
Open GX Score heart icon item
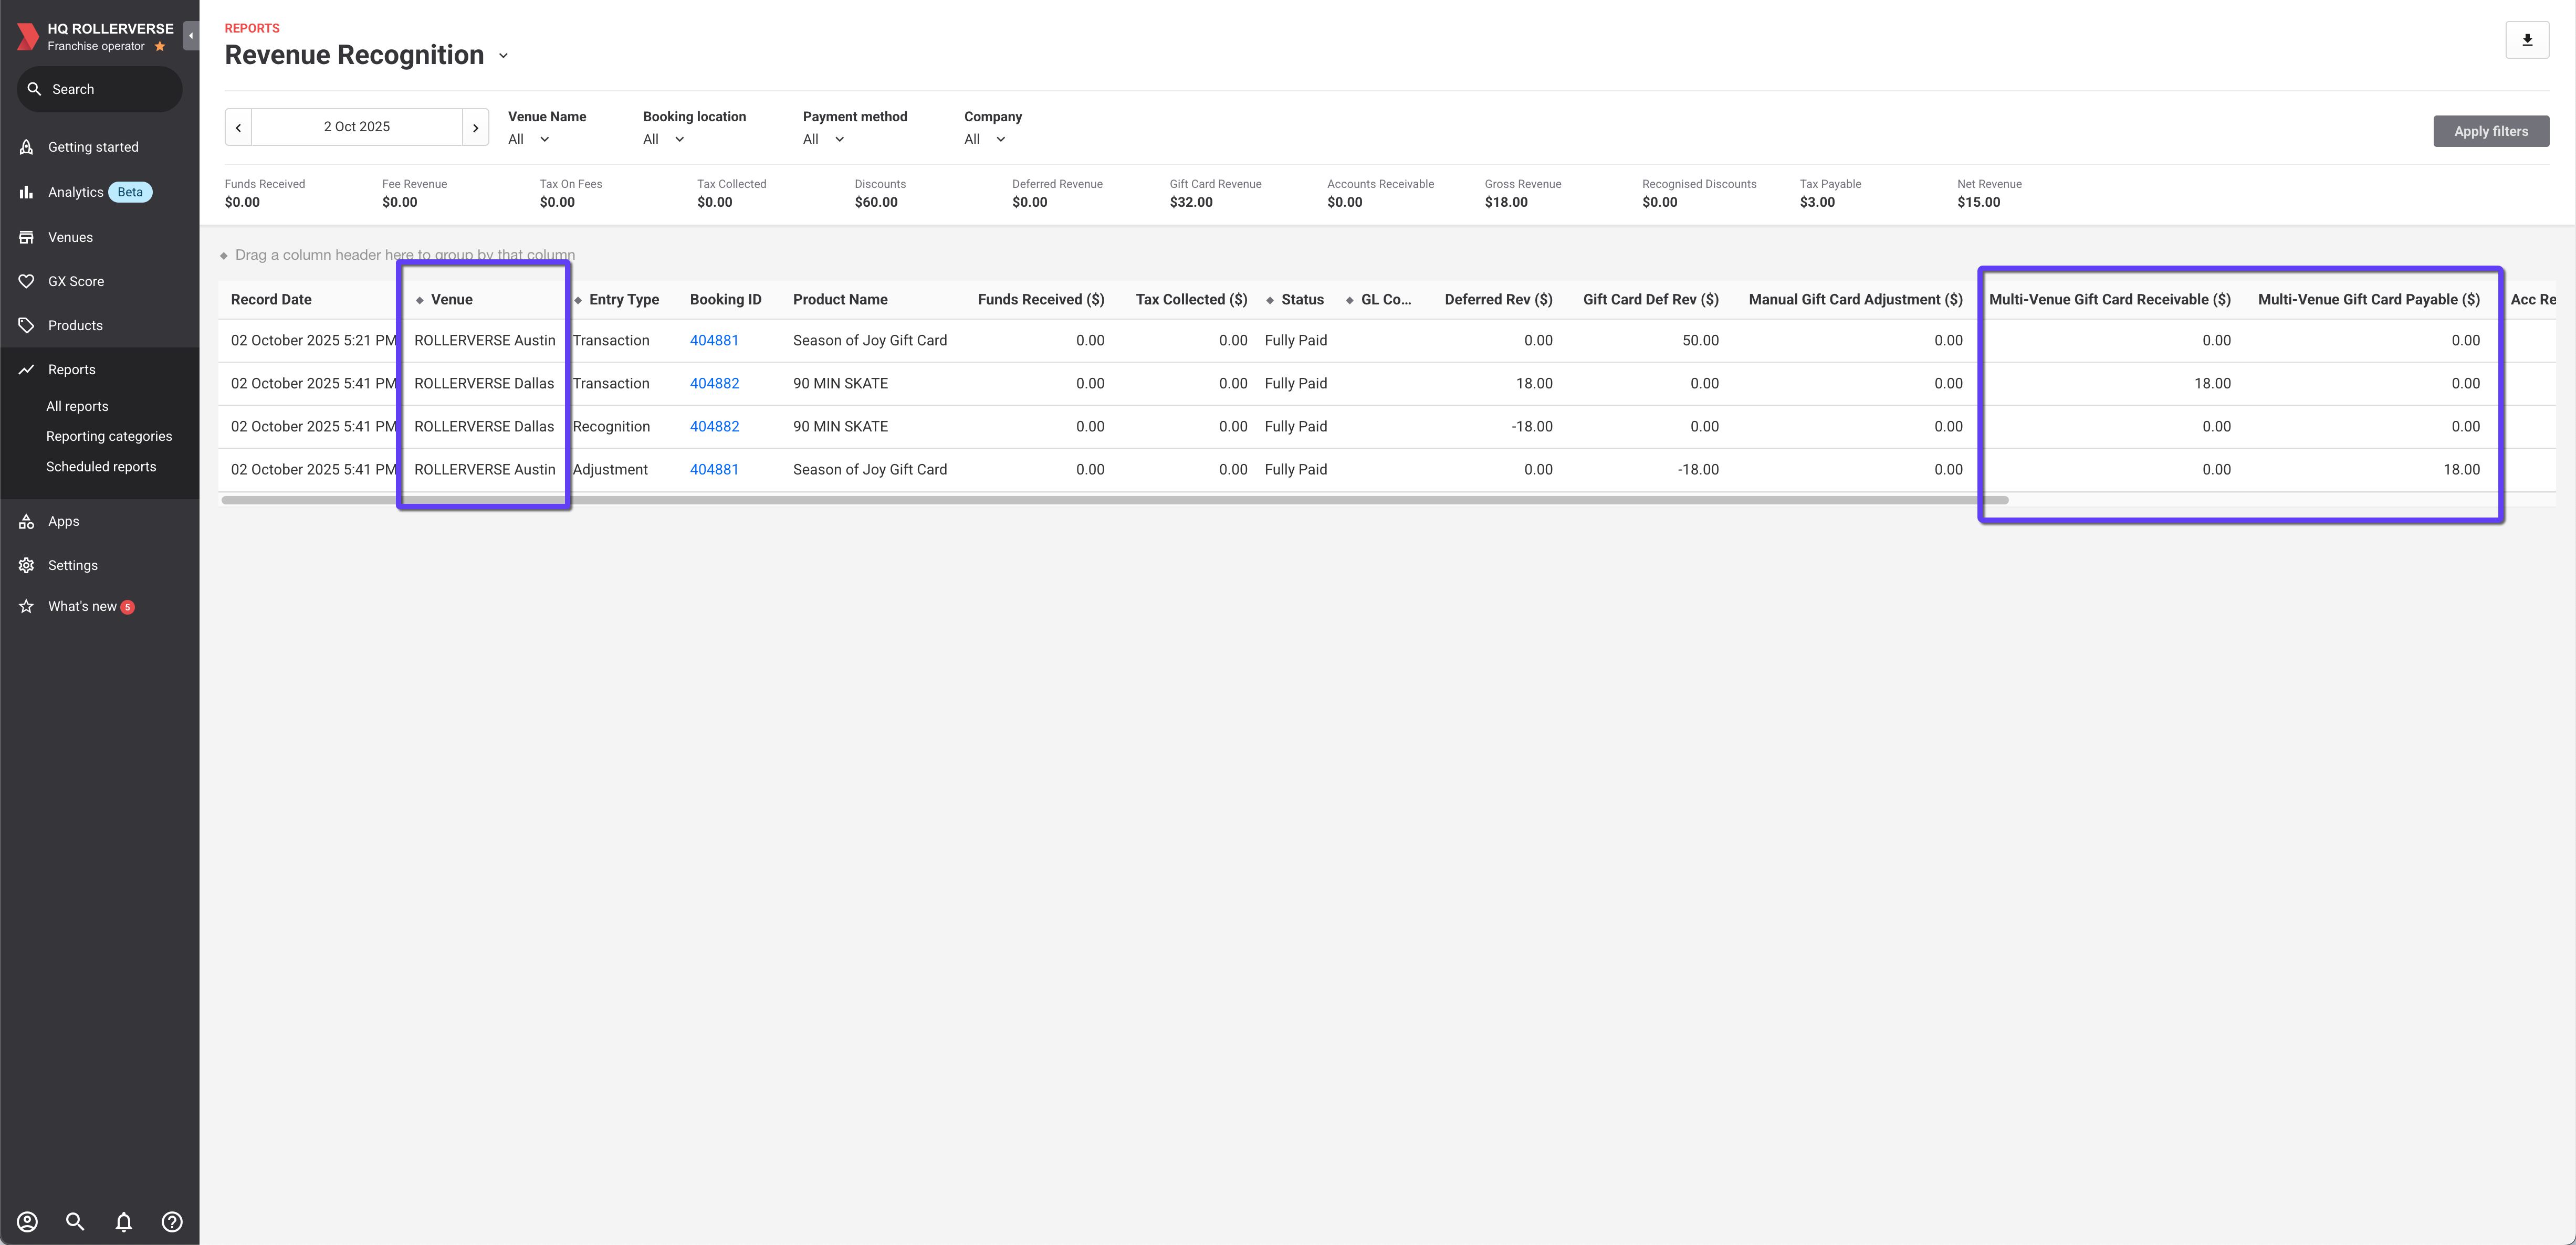pyautogui.click(x=75, y=281)
